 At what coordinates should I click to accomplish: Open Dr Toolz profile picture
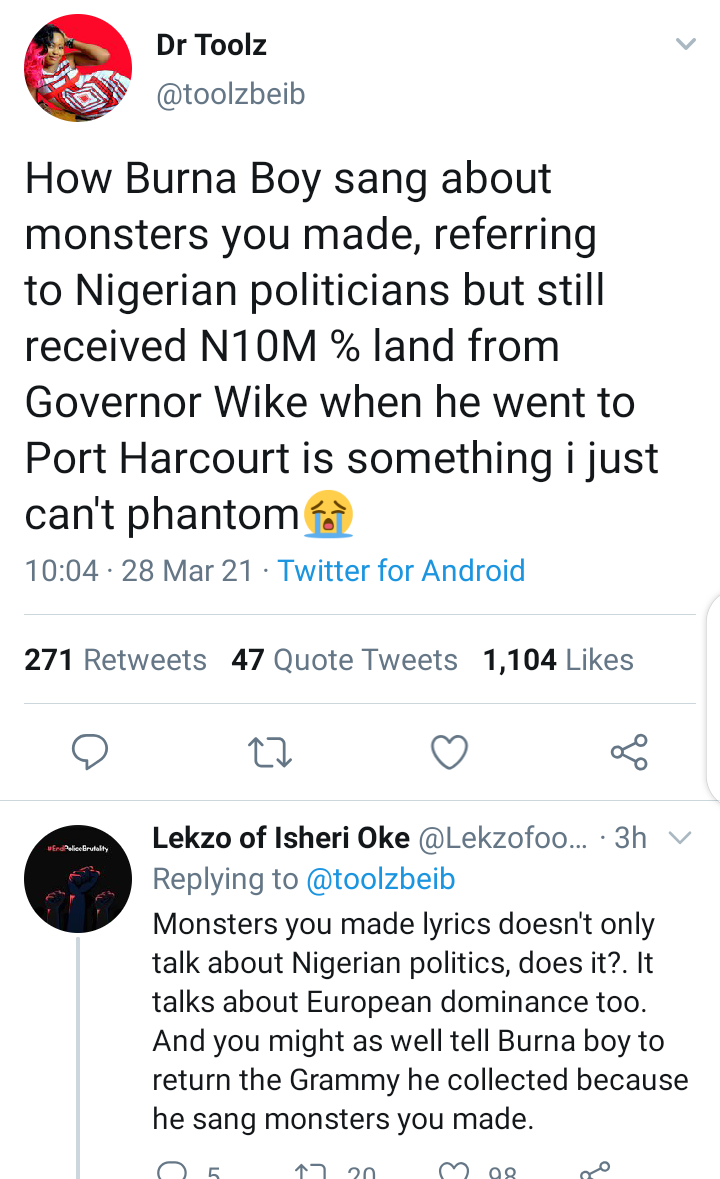(78, 69)
